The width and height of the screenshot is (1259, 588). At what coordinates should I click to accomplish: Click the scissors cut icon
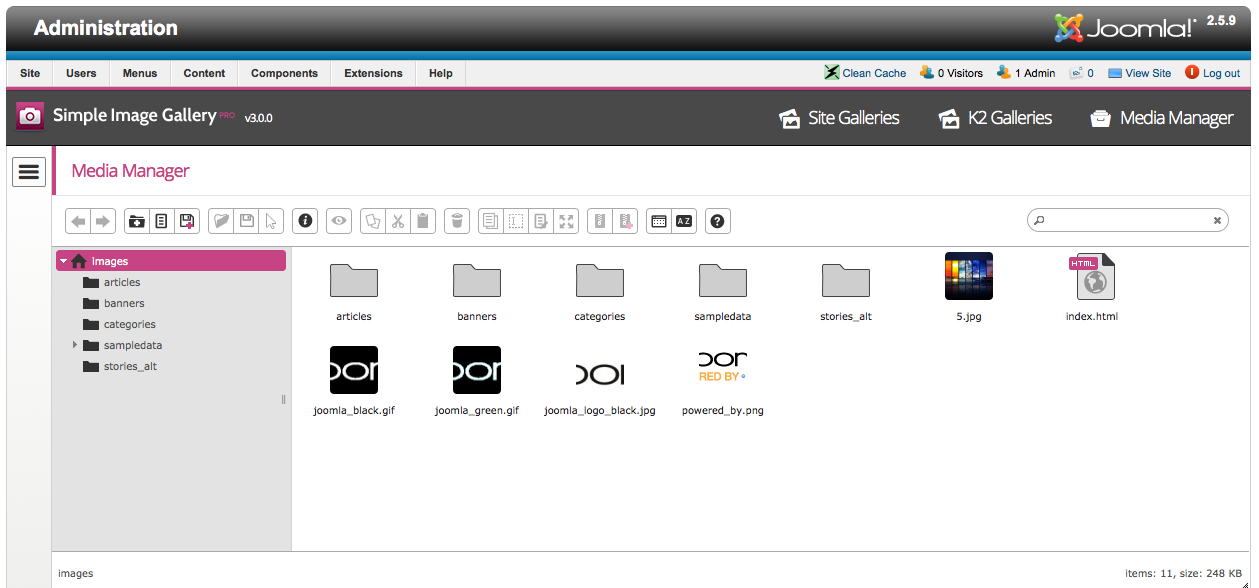coord(398,221)
